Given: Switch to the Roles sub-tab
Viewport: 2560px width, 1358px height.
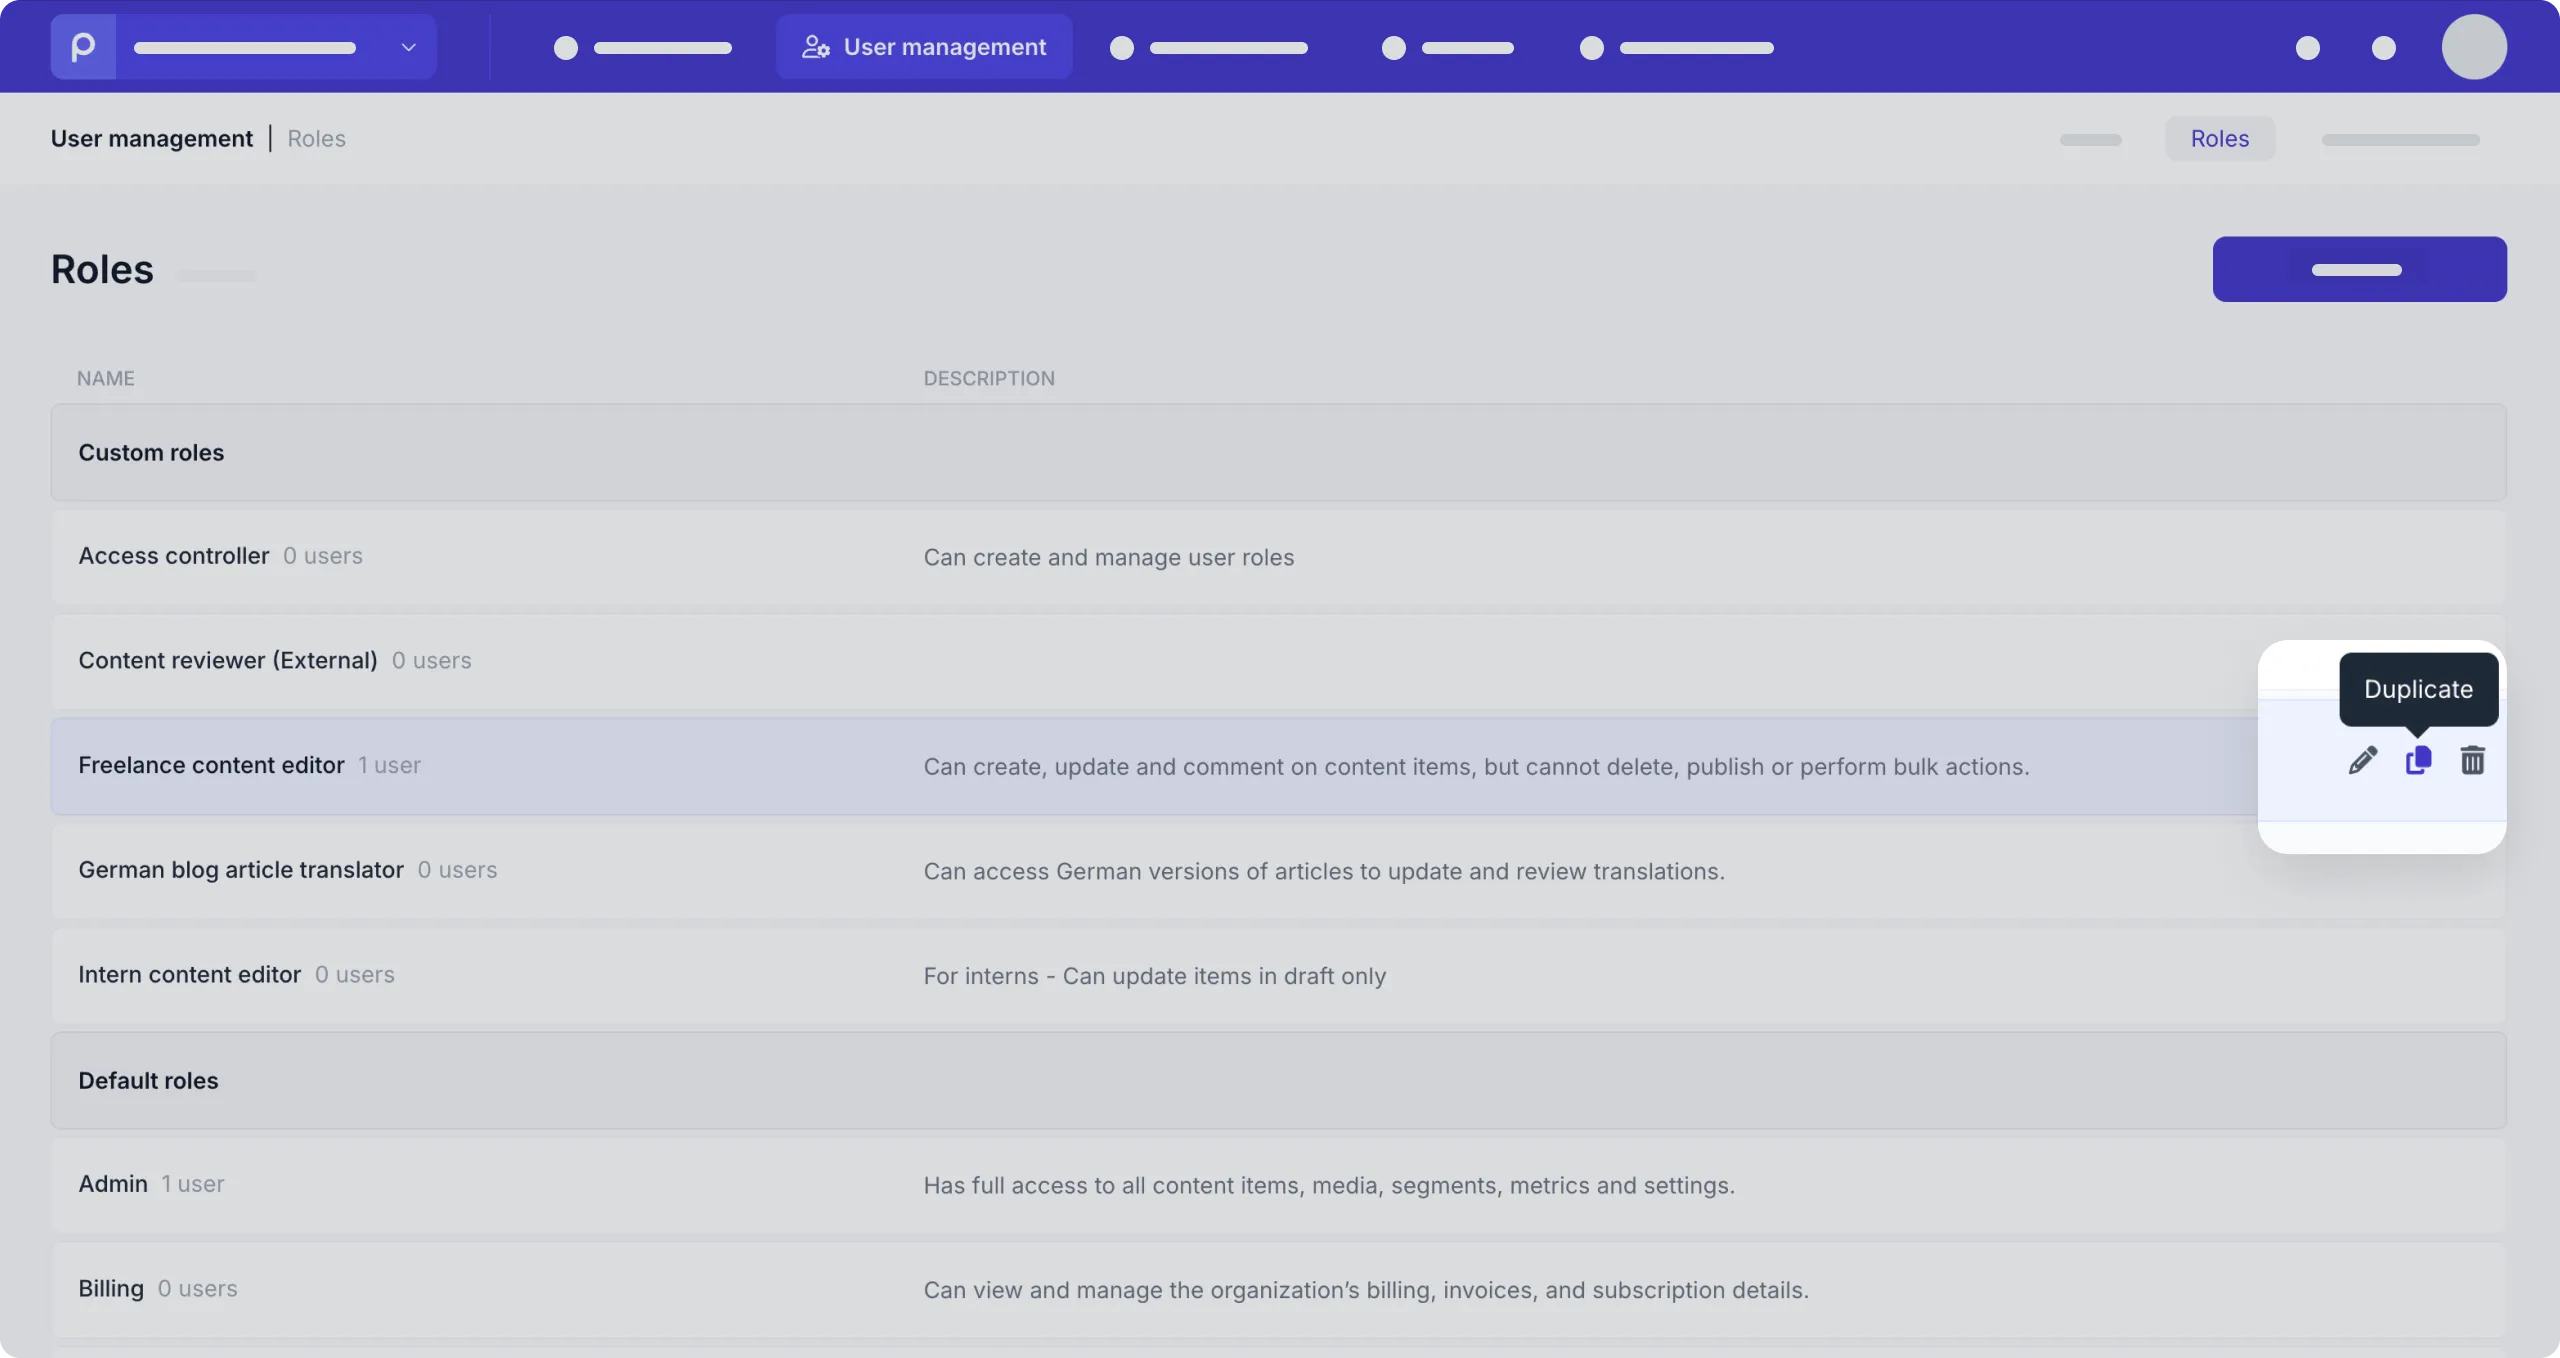Looking at the screenshot, I should [x=2220, y=139].
